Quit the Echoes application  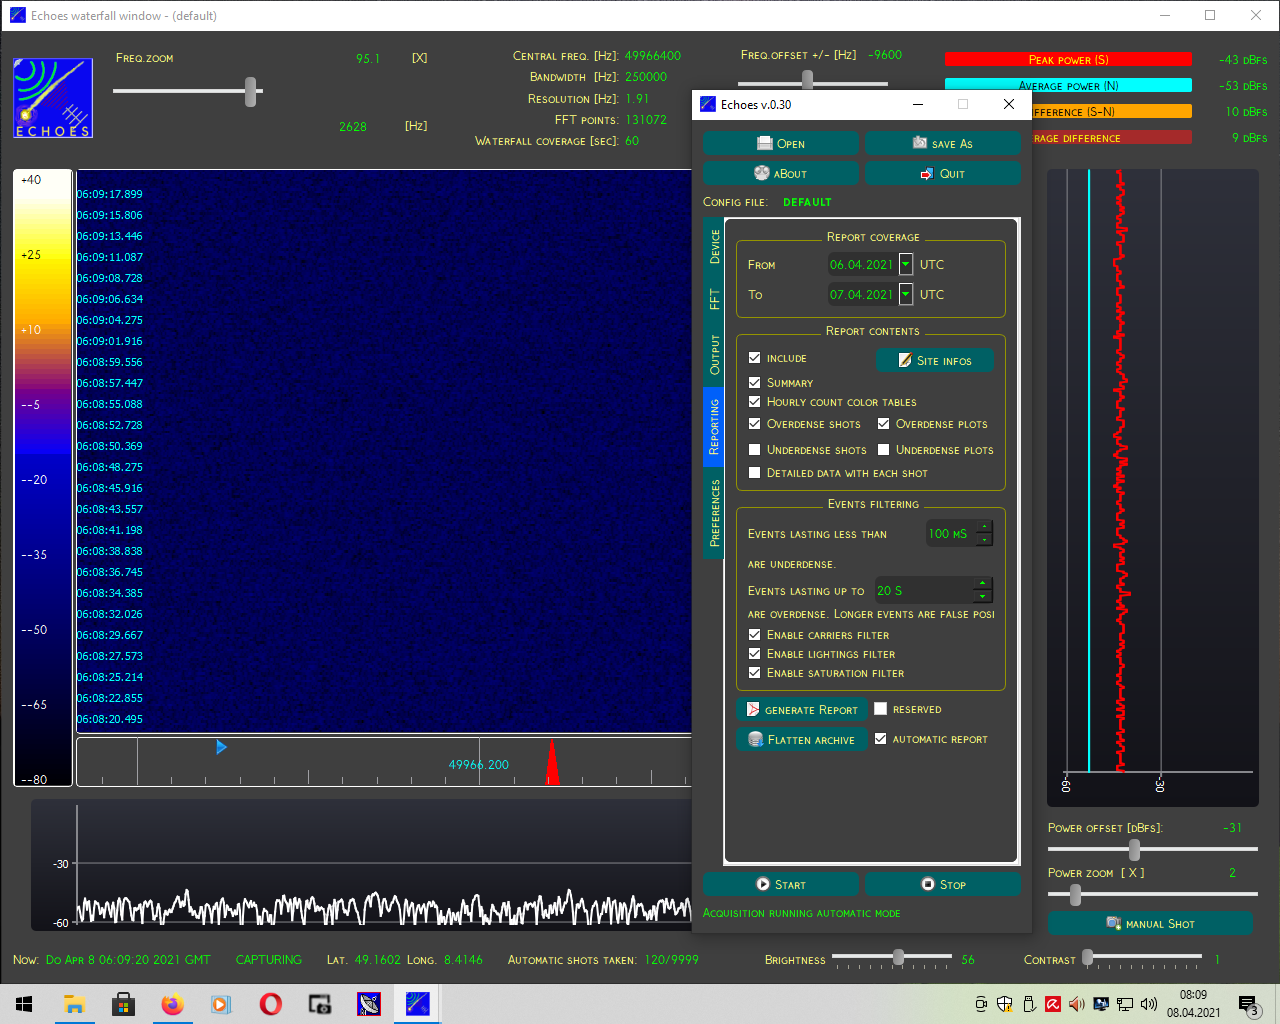pyautogui.click(x=942, y=173)
